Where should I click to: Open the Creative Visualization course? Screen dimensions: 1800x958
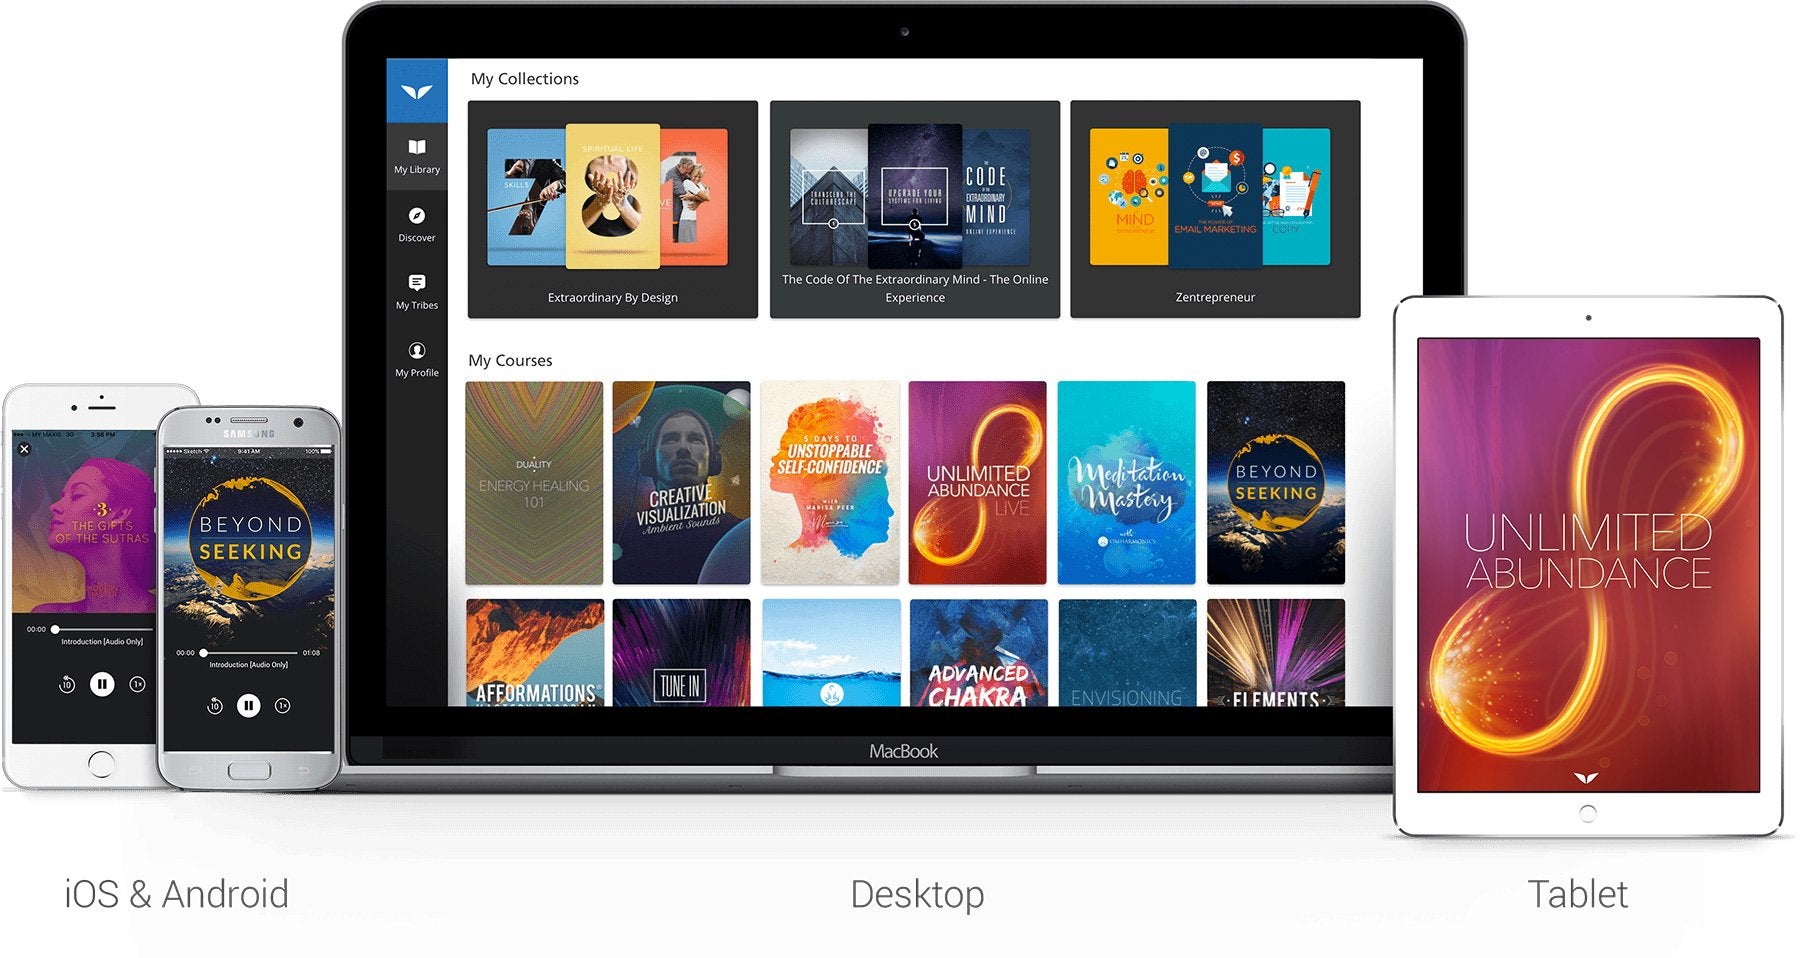tap(681, 482)
